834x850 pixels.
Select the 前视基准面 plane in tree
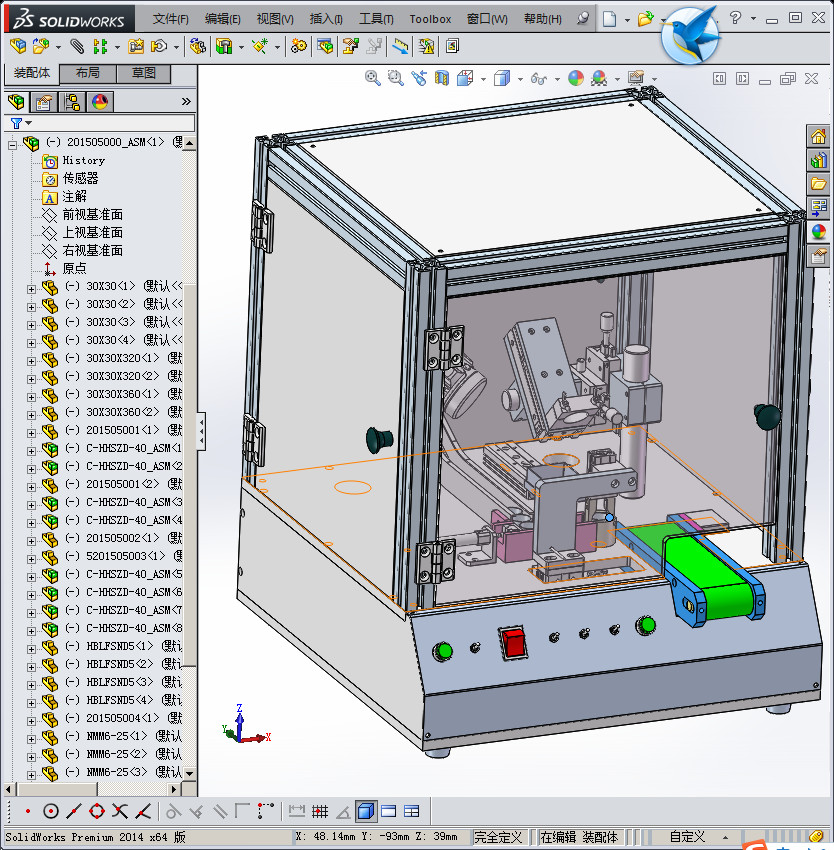point(92,215)
